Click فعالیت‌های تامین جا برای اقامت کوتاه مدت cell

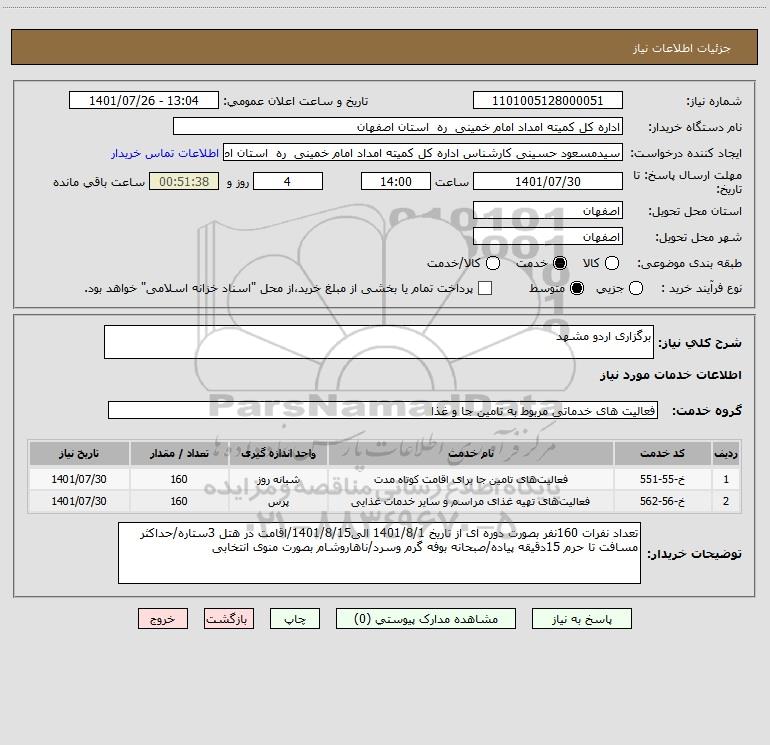[x=471, y=479]
